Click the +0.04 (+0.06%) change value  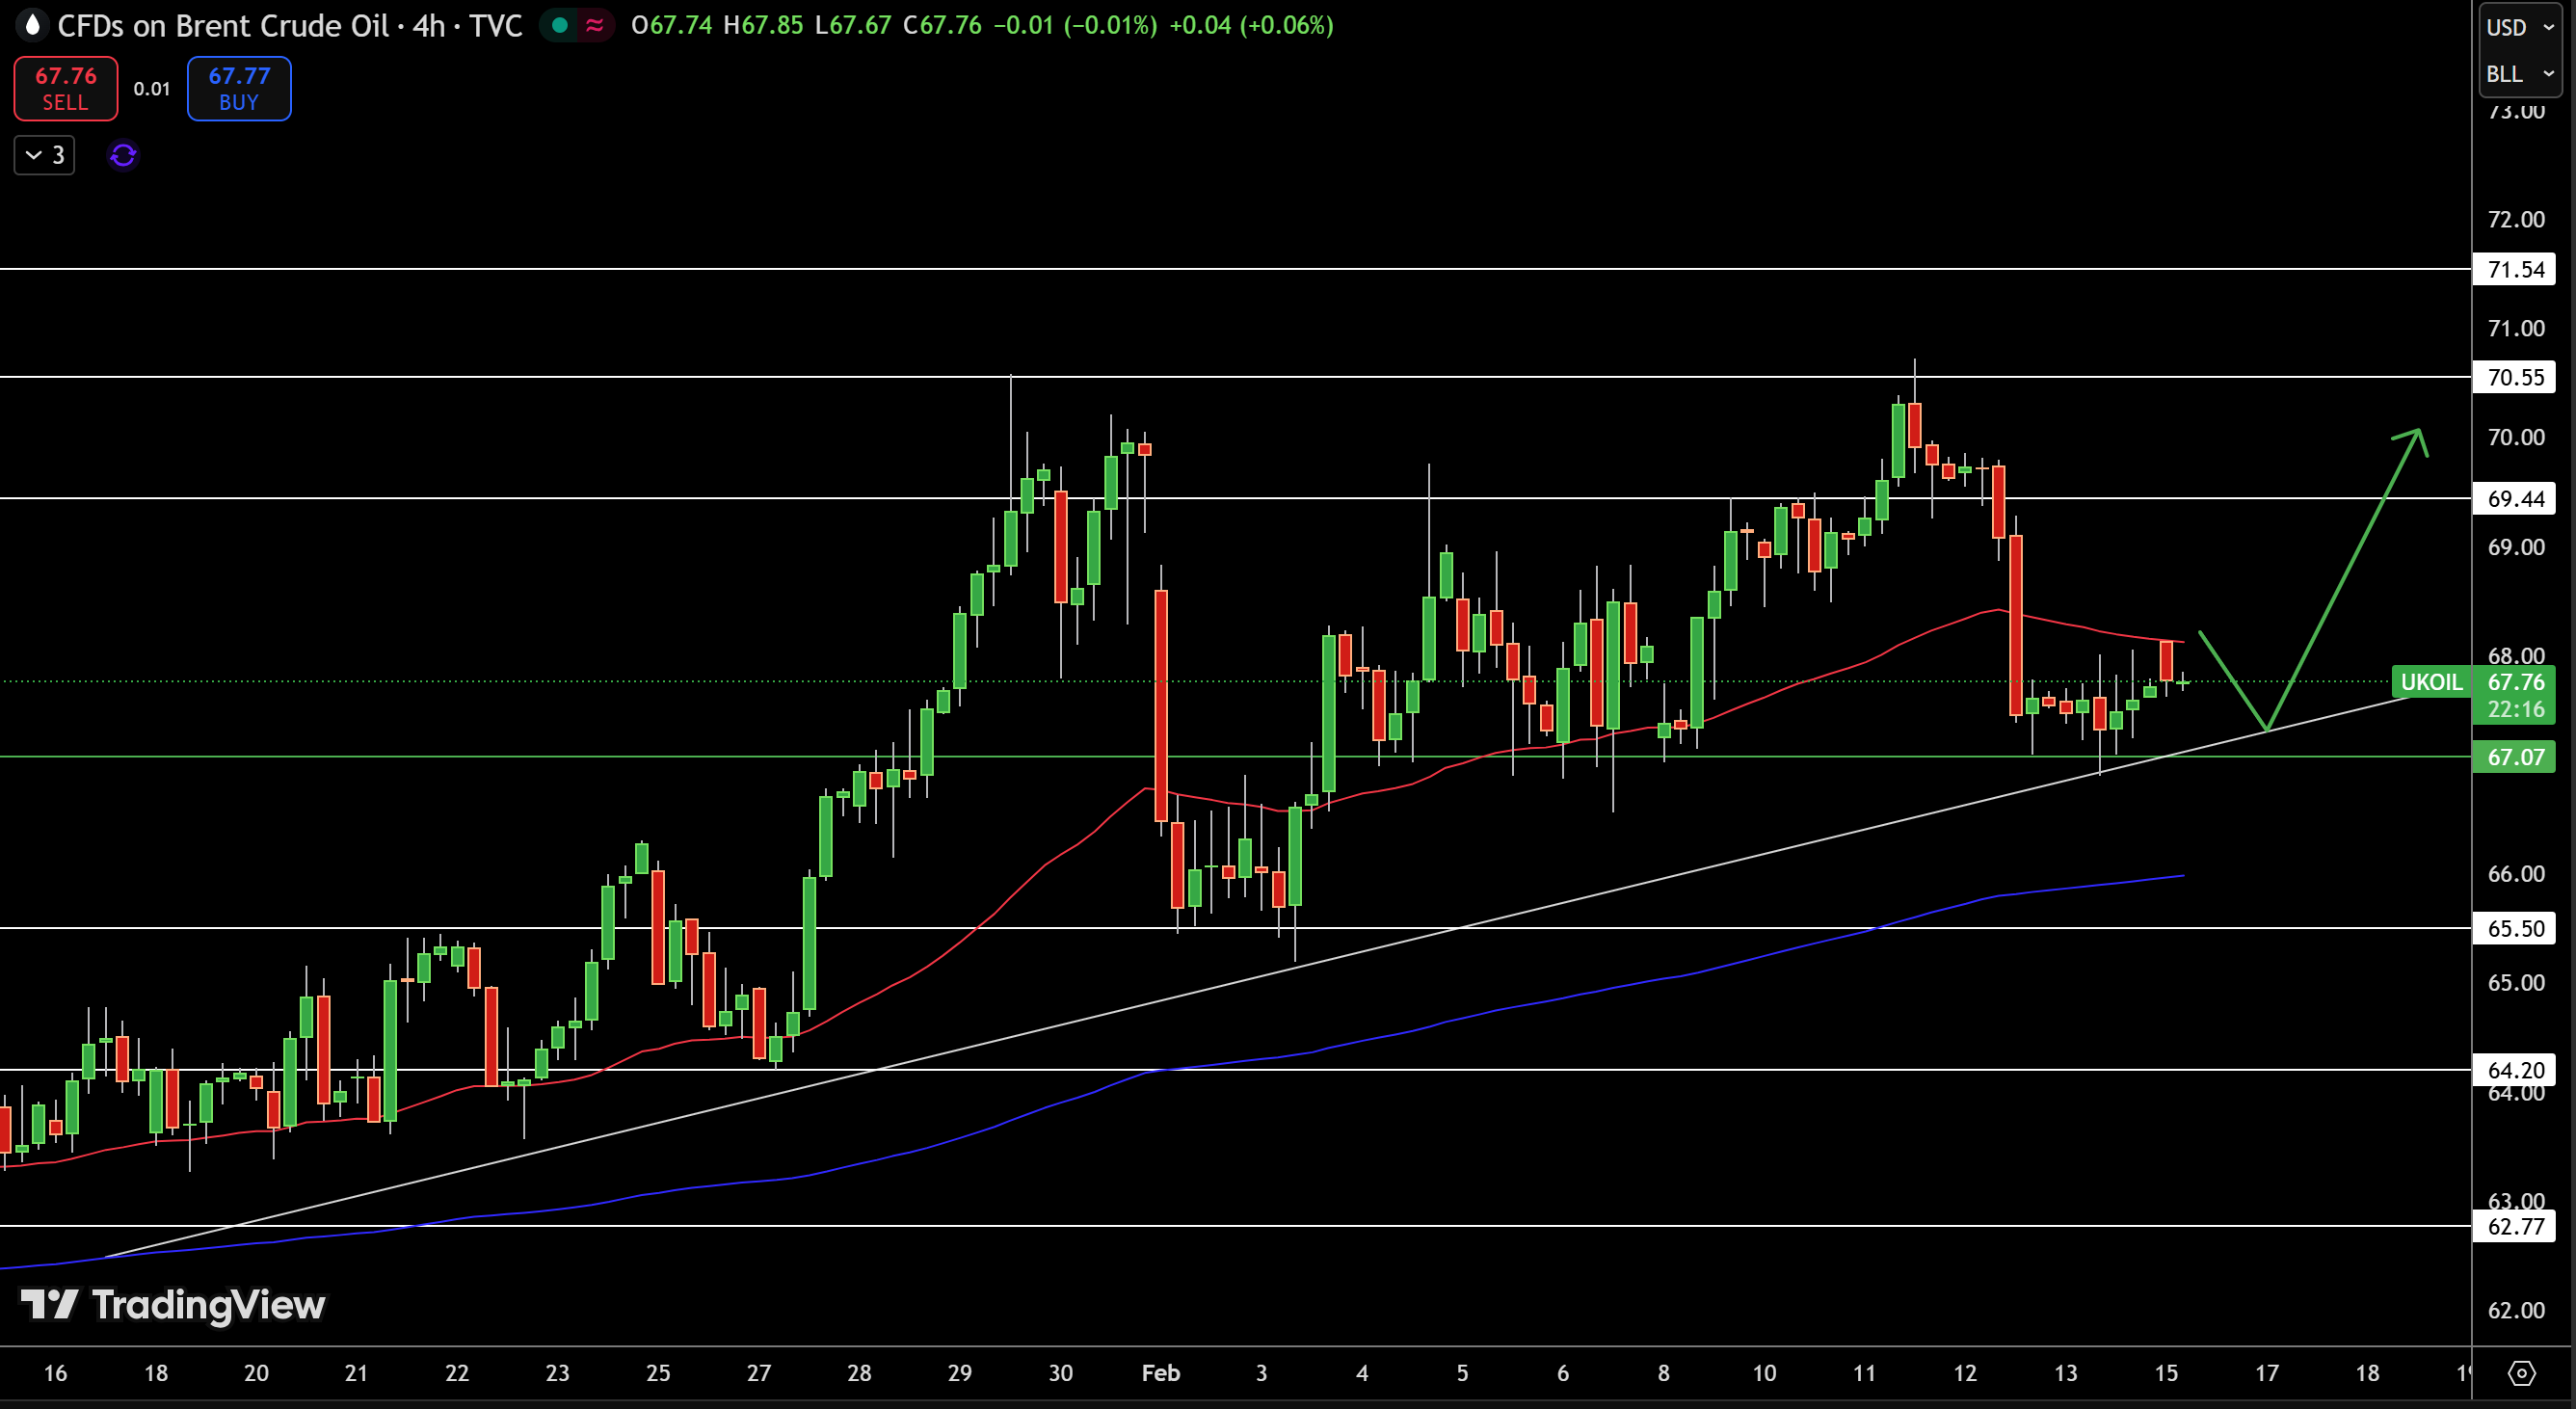coord(1251,25)
